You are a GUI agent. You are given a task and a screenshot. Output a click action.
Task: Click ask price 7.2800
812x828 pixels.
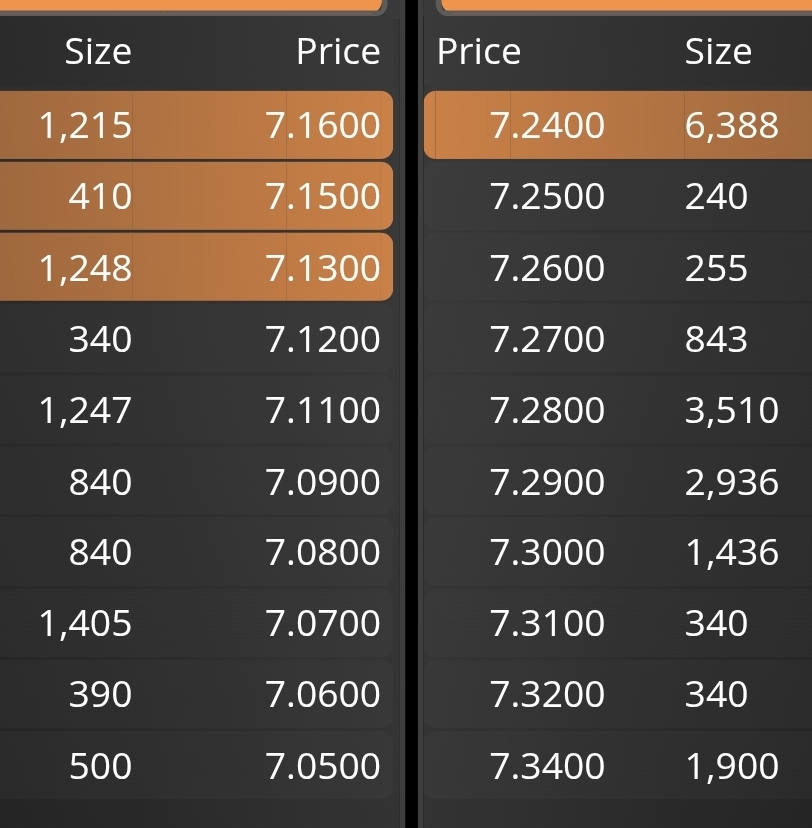tap(547, 410)
